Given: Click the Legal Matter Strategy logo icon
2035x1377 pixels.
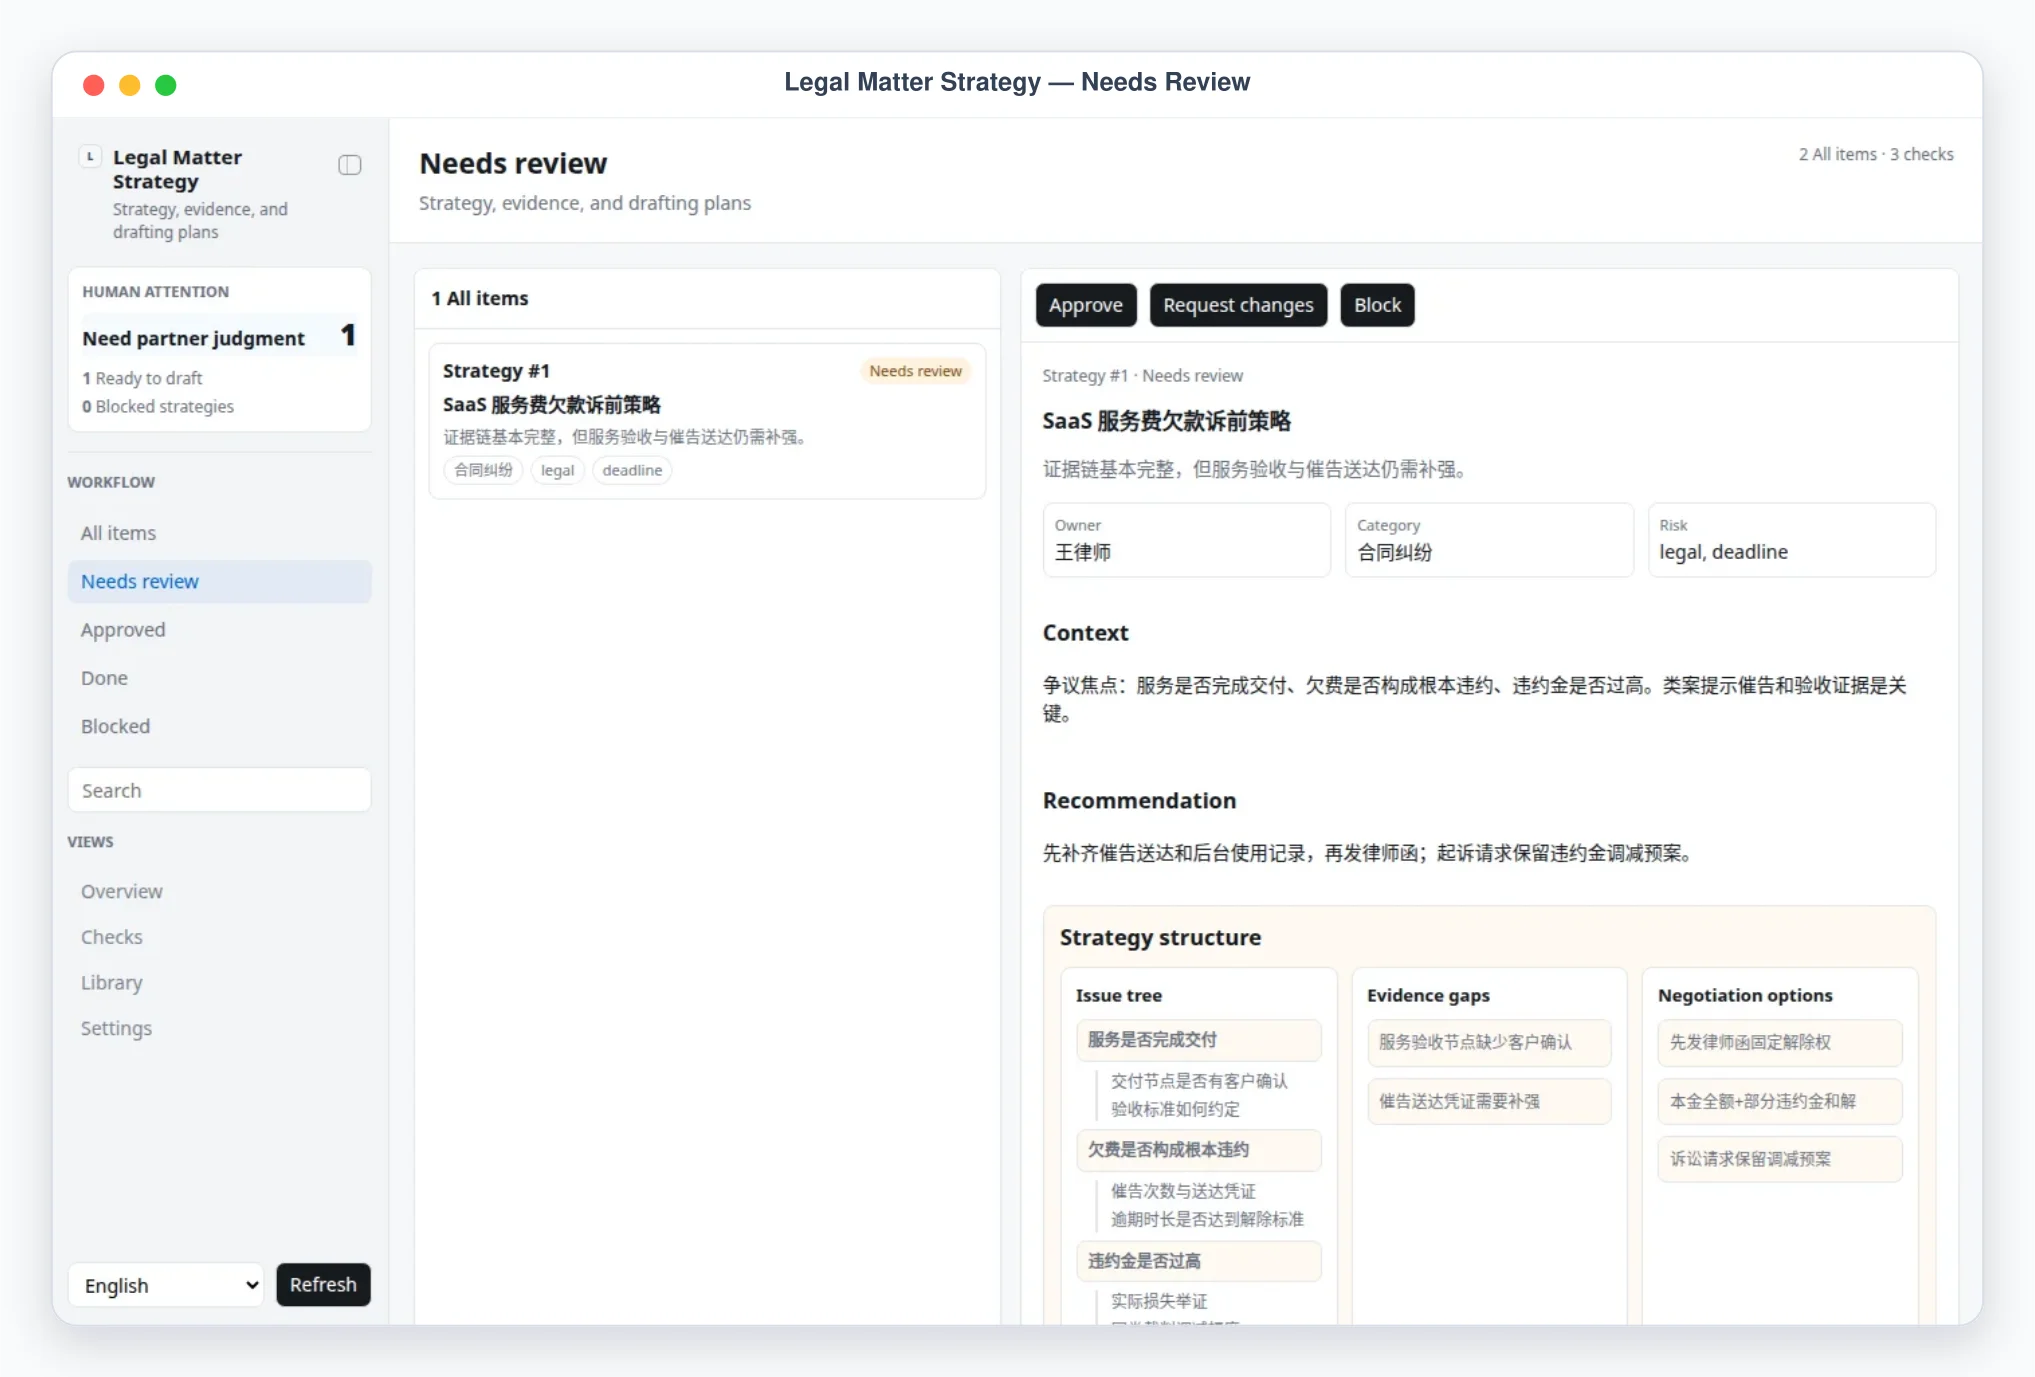Looking at the screenshot, I should pos(91,157).
